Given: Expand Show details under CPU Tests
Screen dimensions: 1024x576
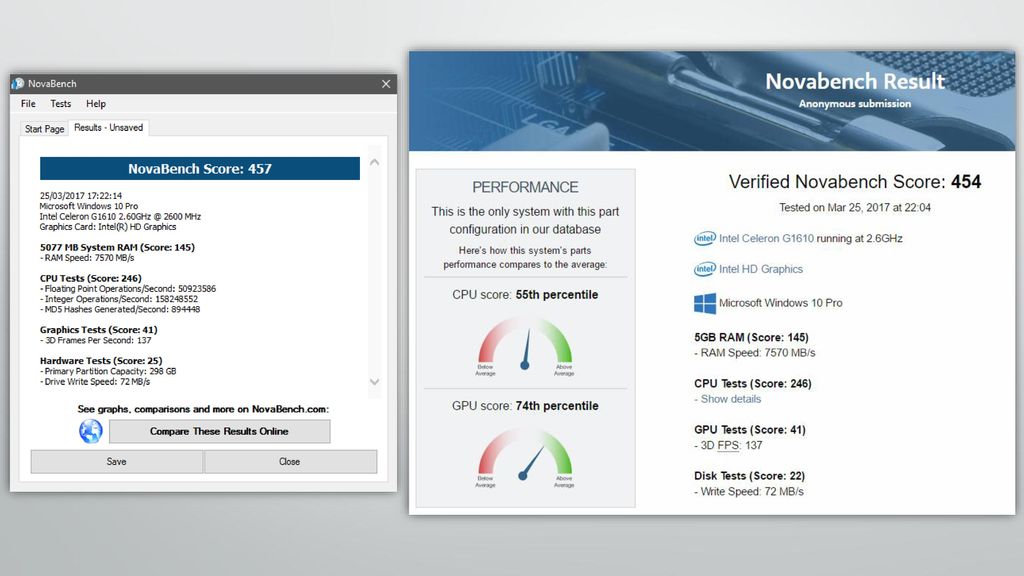Looking at the screenshot, I should (731, 399).
